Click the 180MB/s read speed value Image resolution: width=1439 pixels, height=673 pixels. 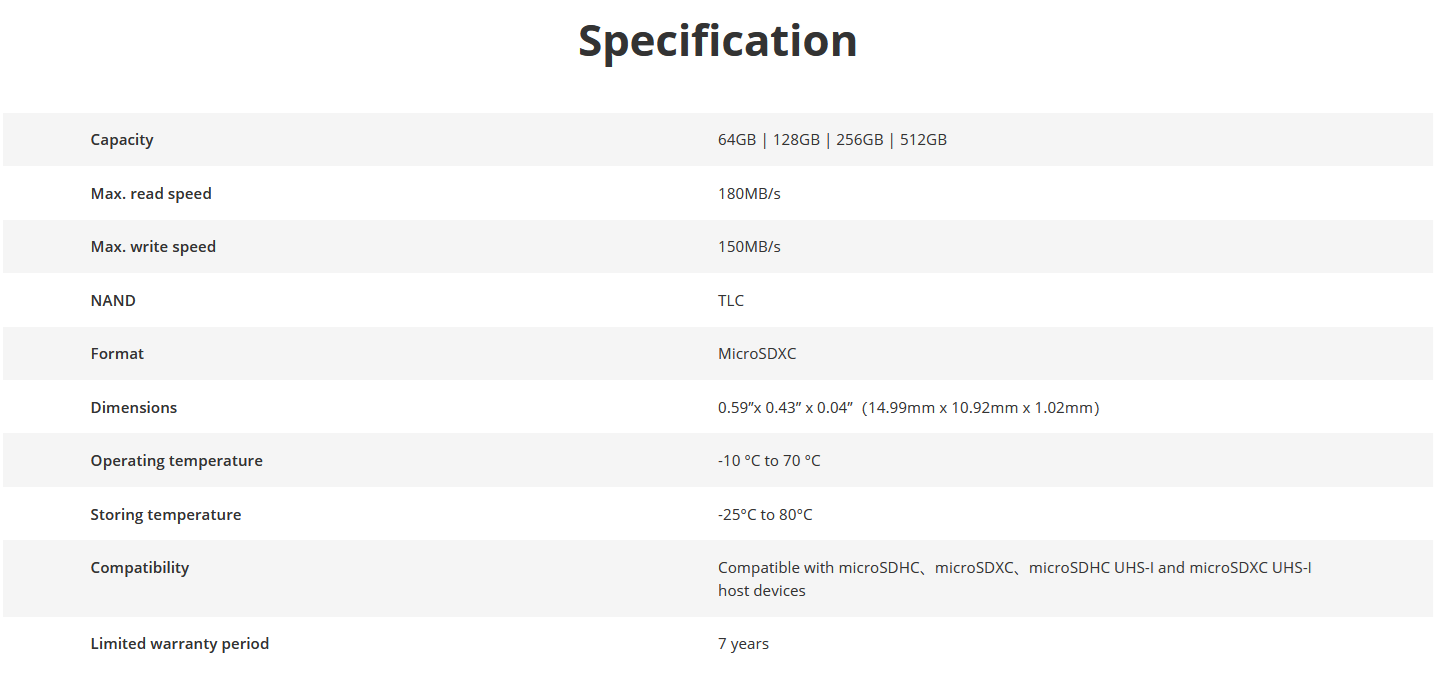pyautogui.click(x=749, y=194)
